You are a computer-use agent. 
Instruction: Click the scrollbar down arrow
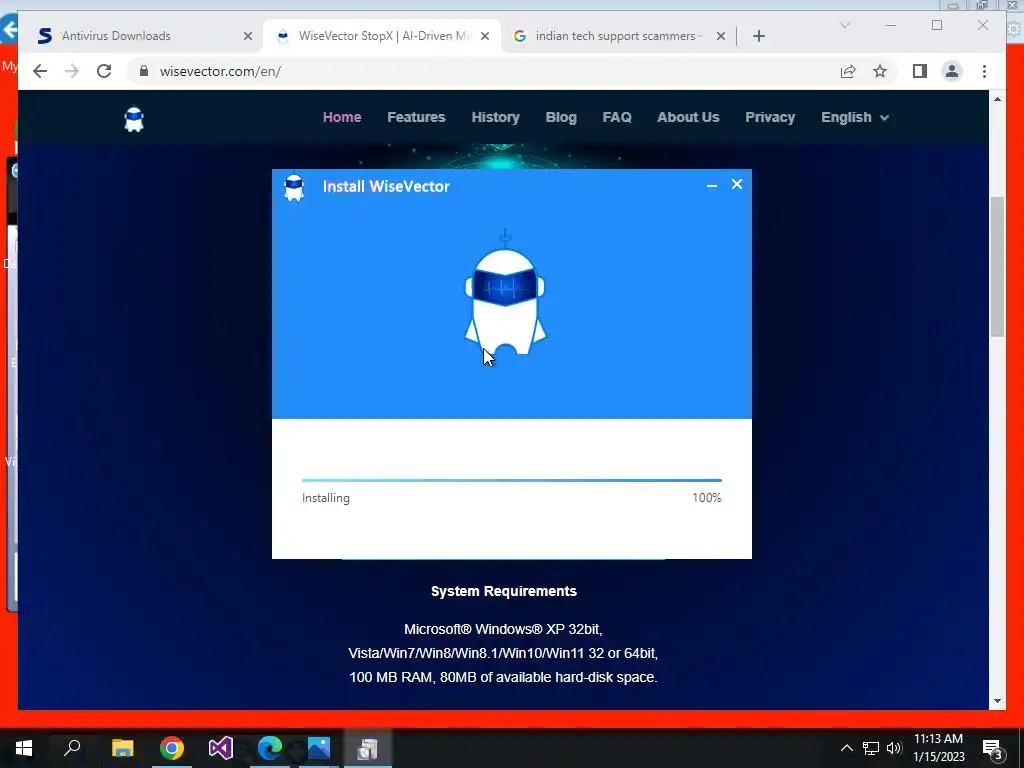pos(997,701)
